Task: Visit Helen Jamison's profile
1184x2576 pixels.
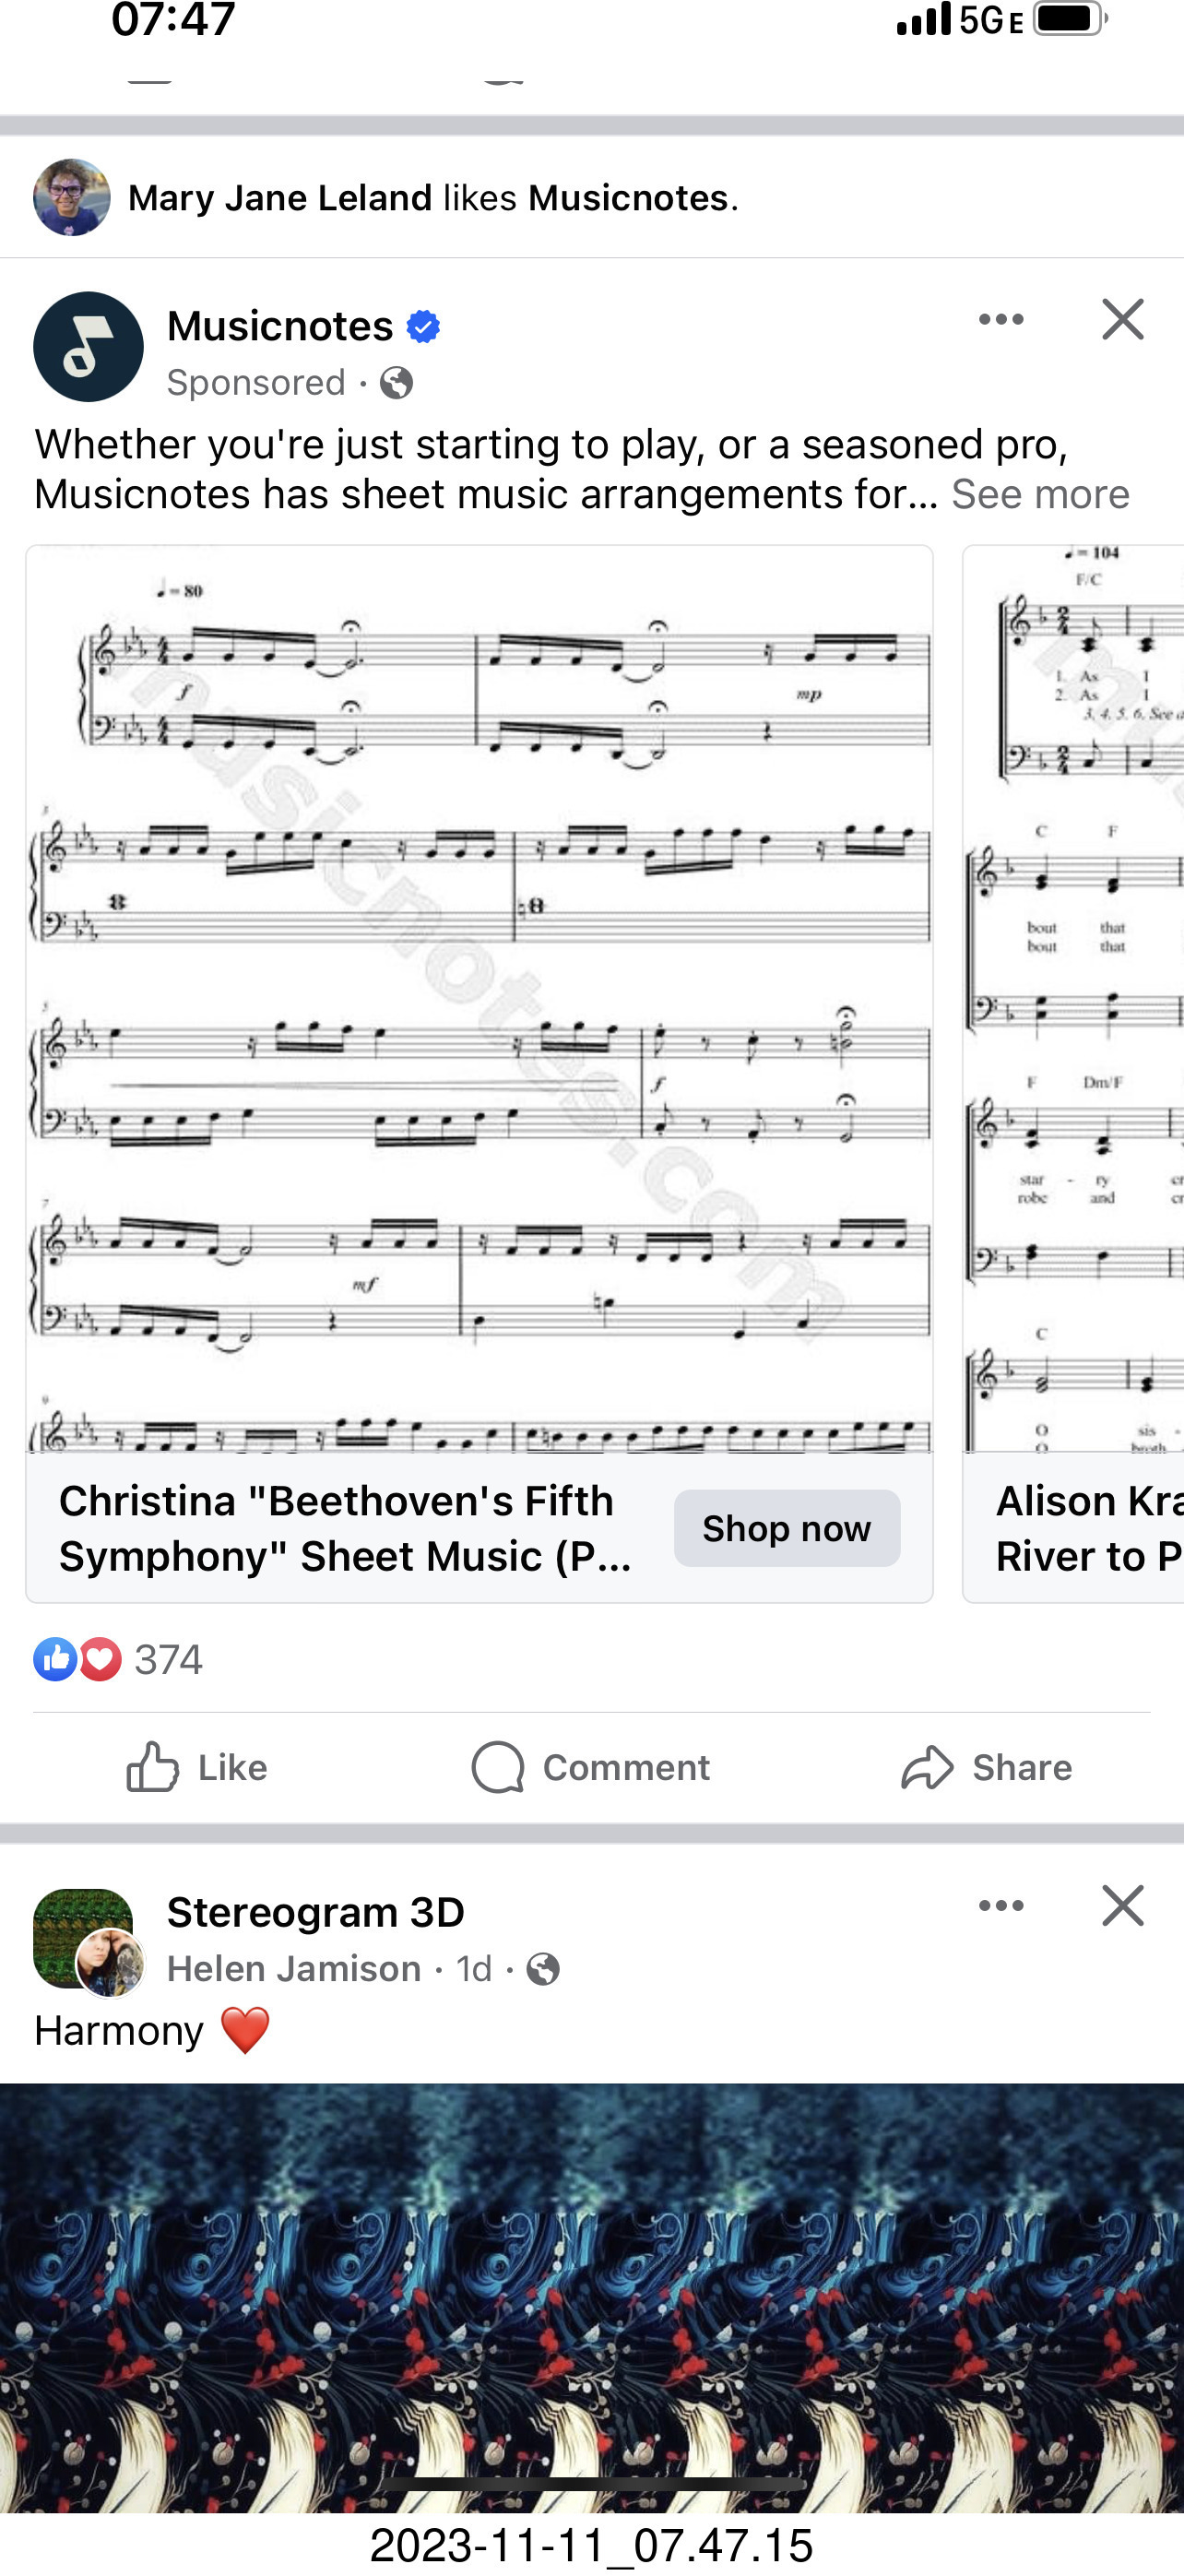Action: point(294,1968)
